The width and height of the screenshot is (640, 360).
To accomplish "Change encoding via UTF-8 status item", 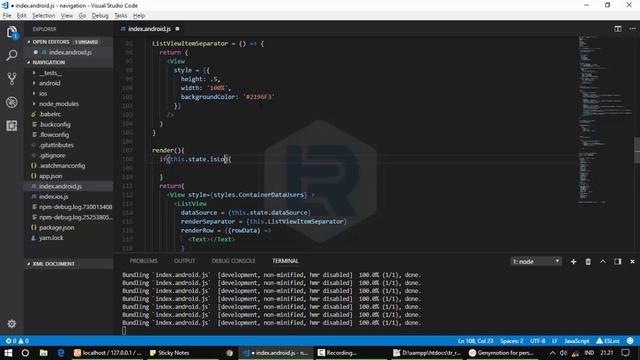I will [538, 341].
